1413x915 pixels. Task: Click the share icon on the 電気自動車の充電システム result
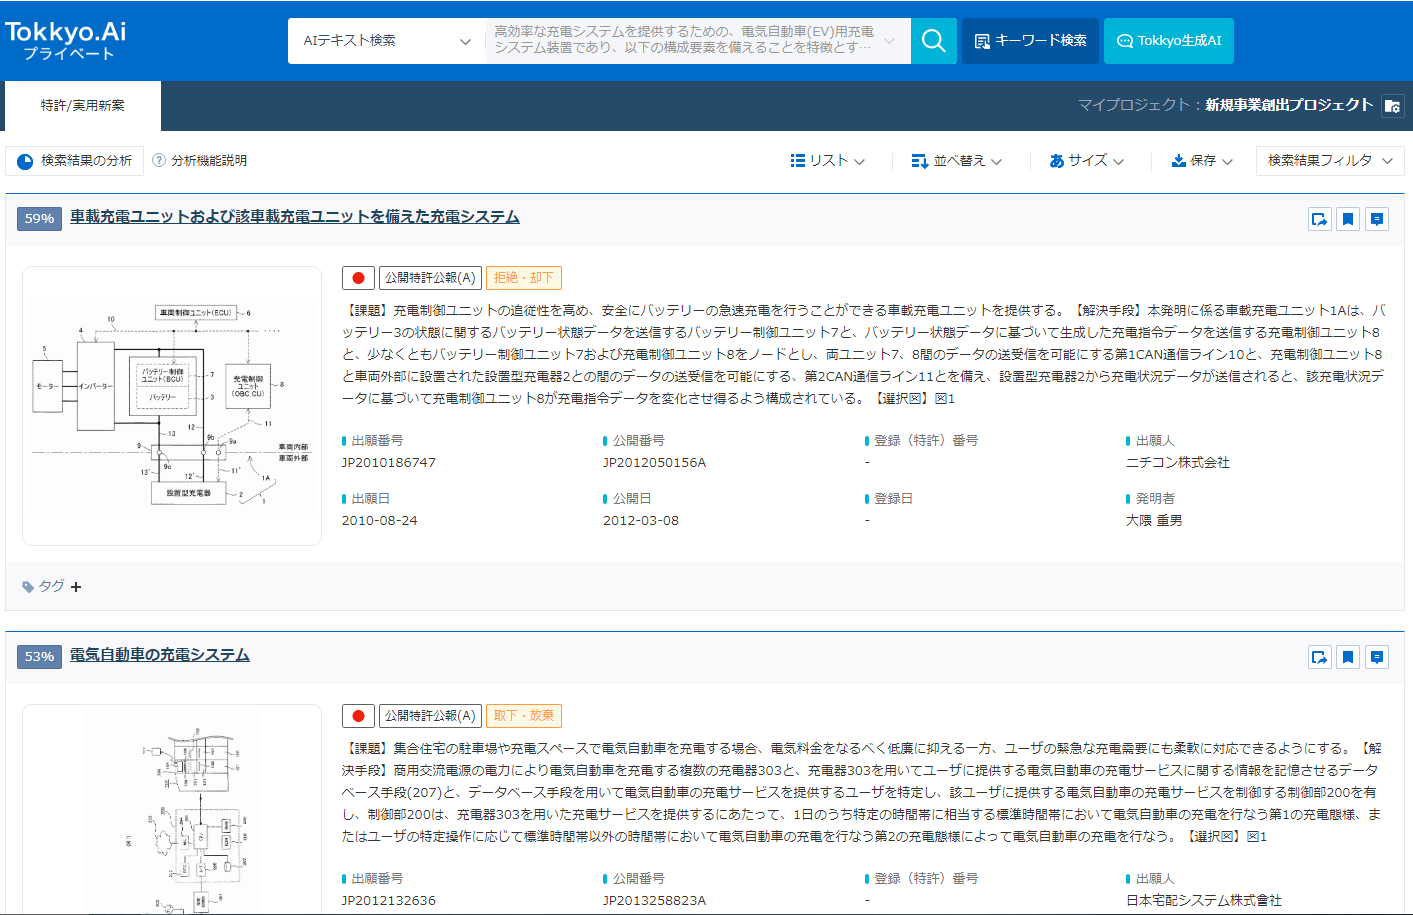(x=1319, y=657)
